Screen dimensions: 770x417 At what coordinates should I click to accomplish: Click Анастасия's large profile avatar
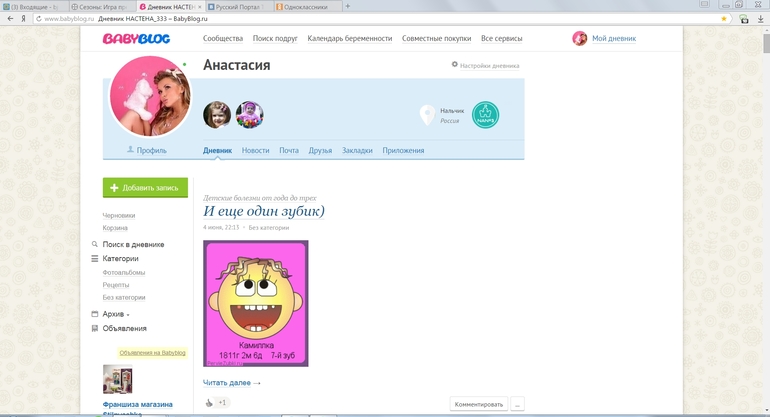150,97
